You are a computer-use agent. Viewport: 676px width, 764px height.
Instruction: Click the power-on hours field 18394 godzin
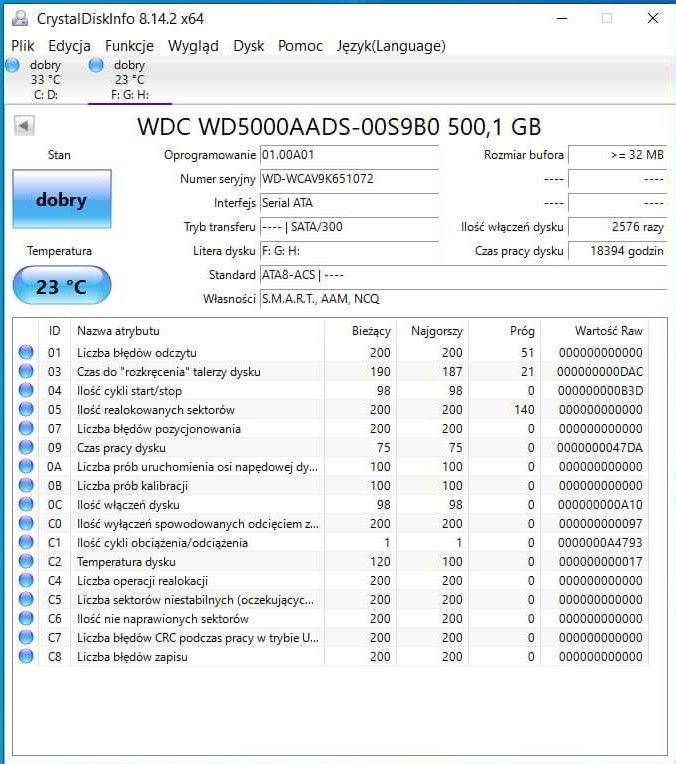pos(618,251)
